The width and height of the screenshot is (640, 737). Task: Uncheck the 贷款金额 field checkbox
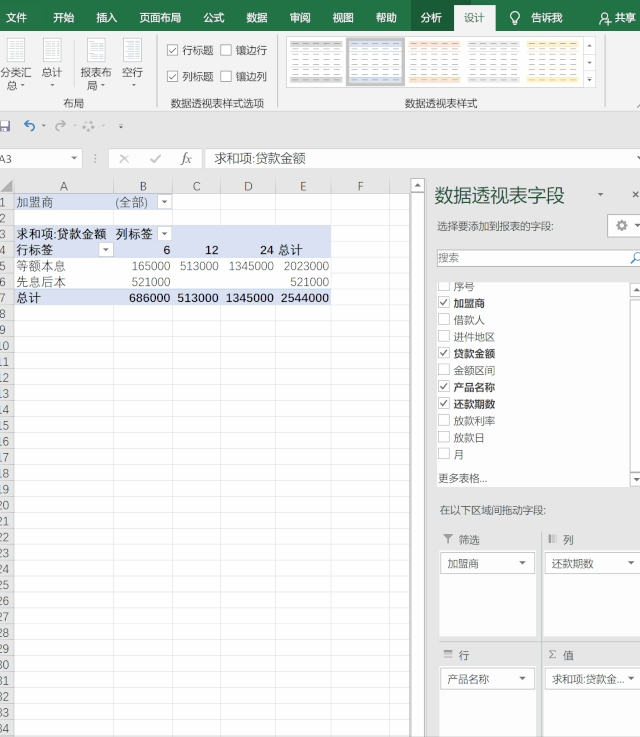pos(444,353)
